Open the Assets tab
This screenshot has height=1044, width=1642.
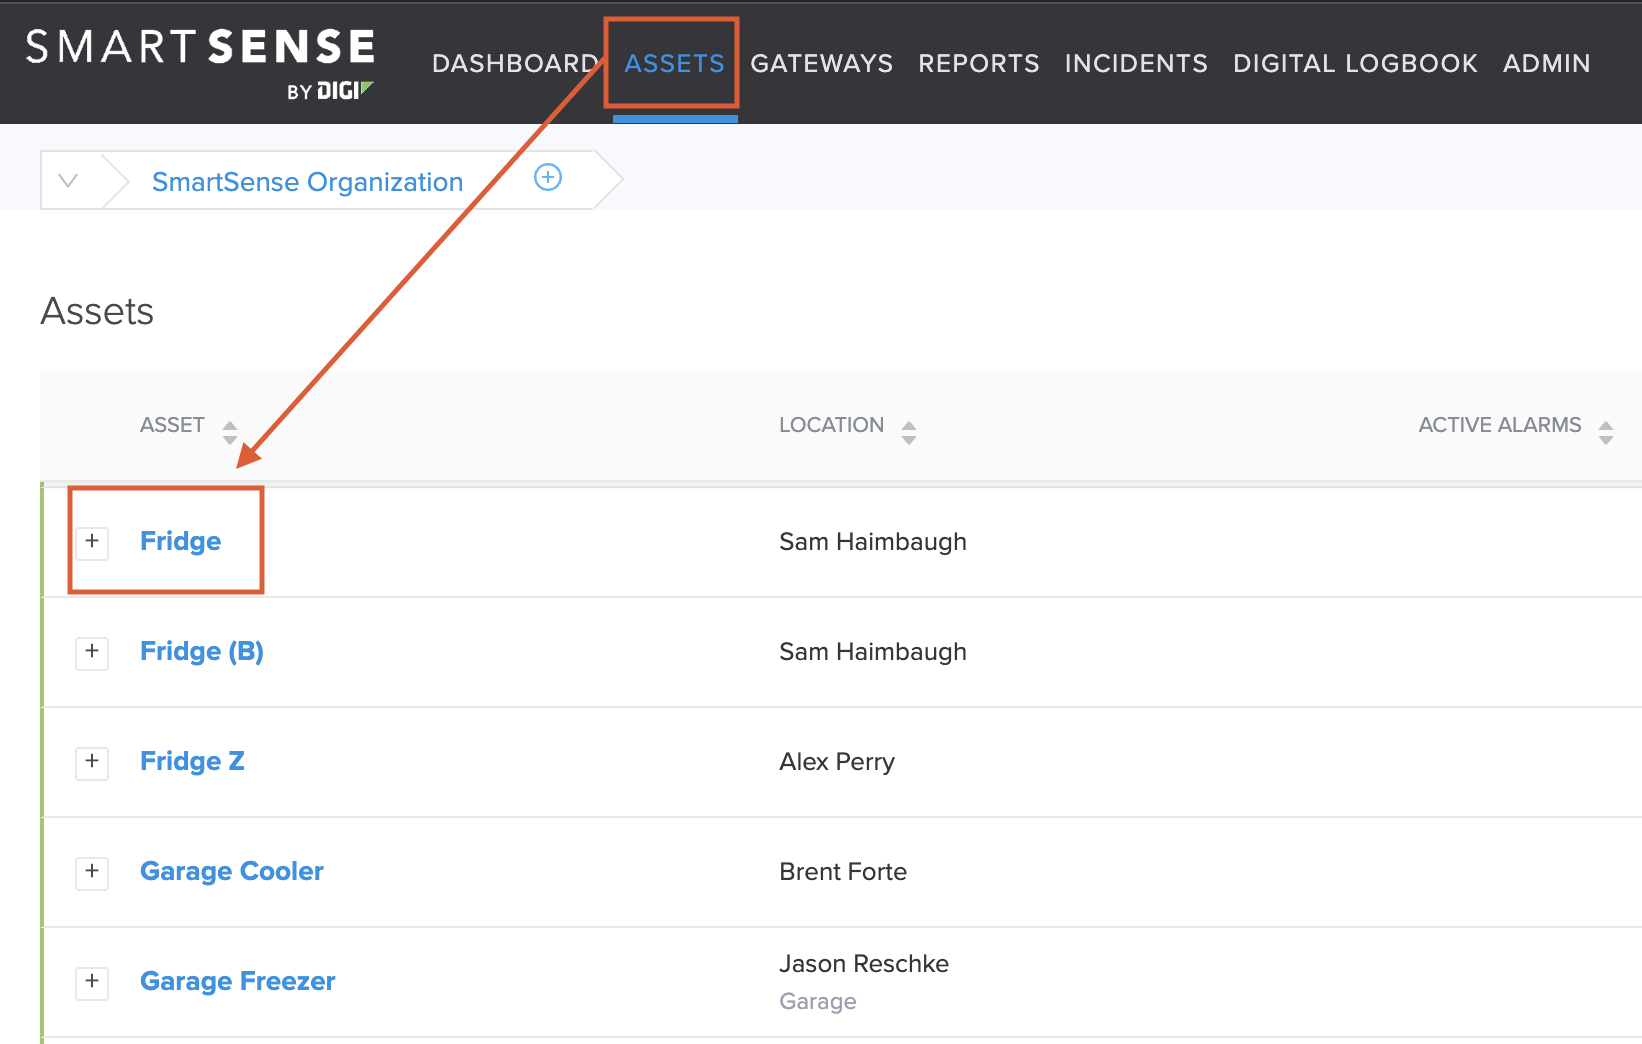coord(674,63)
